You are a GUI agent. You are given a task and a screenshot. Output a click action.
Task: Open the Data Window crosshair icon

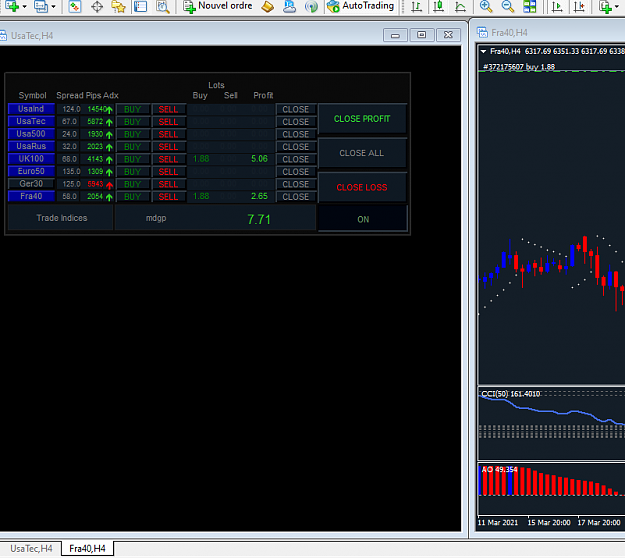pos(97,6)
